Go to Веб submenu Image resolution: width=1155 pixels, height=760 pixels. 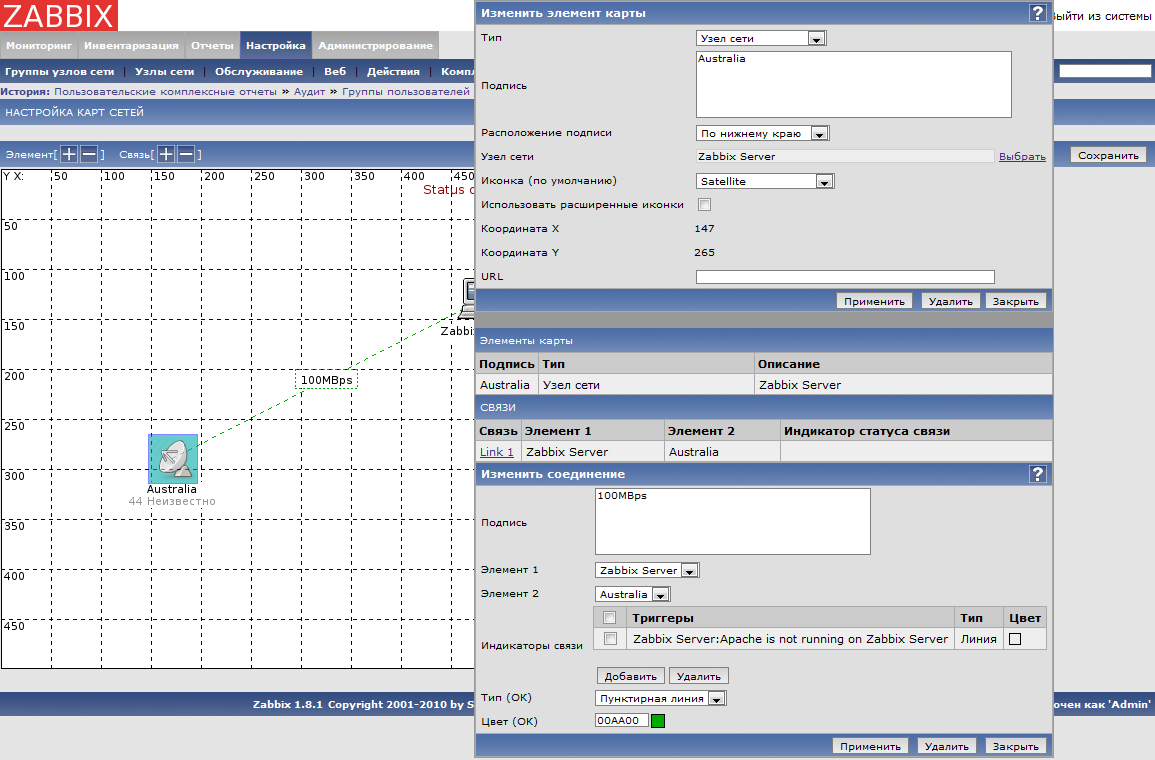(x=334, y=71)
